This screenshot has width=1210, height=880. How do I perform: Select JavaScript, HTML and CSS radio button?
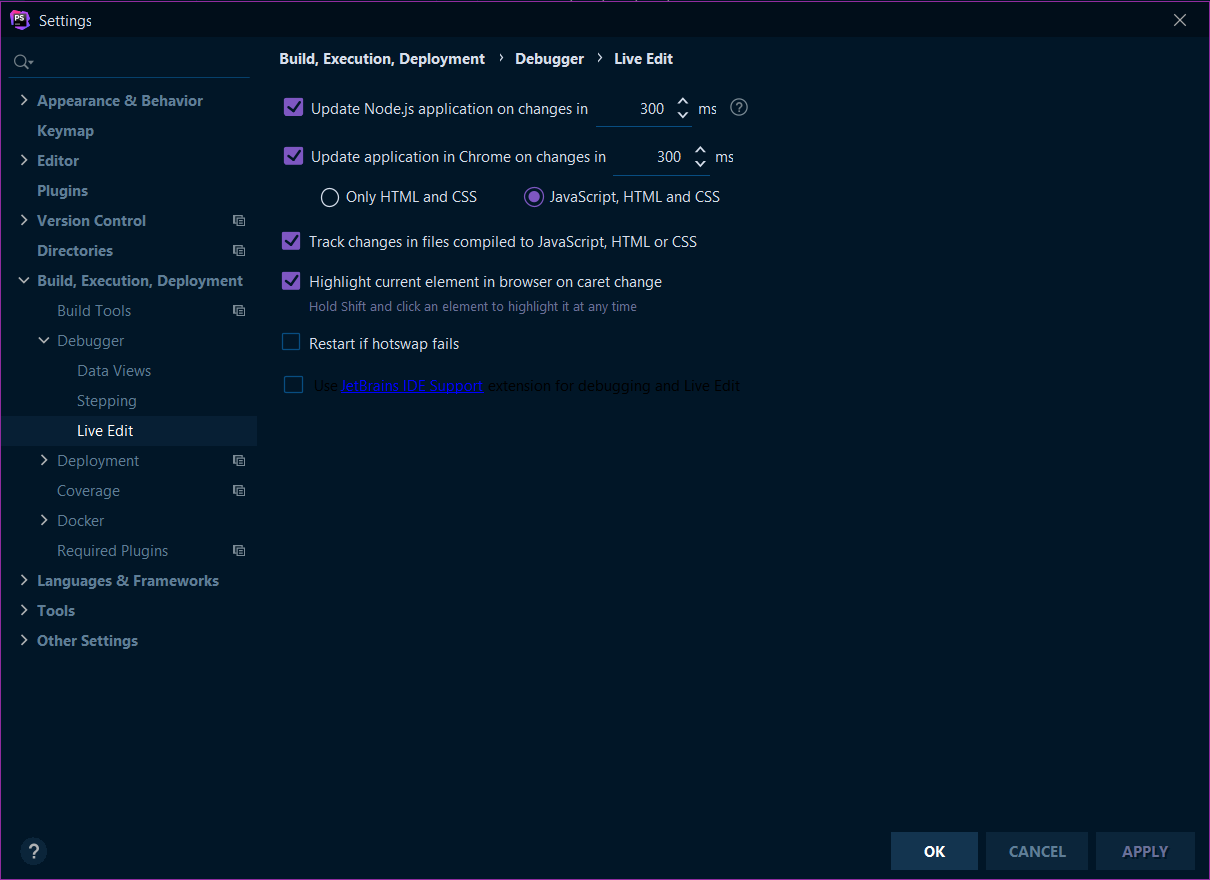[x=534, y=197]
